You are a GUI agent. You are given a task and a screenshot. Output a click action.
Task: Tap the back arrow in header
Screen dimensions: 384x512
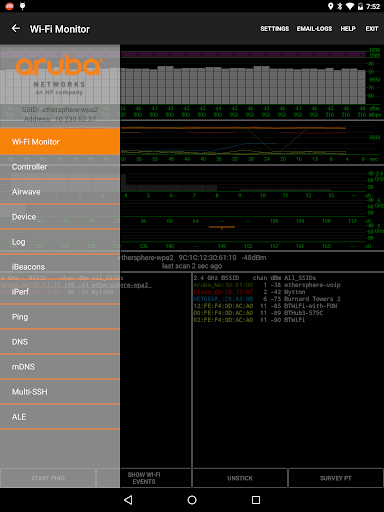[x=16, y=29]
